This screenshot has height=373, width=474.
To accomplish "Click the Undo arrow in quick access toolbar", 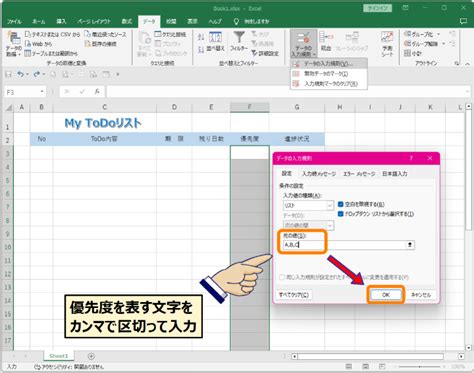I will (x=21, y=74).
